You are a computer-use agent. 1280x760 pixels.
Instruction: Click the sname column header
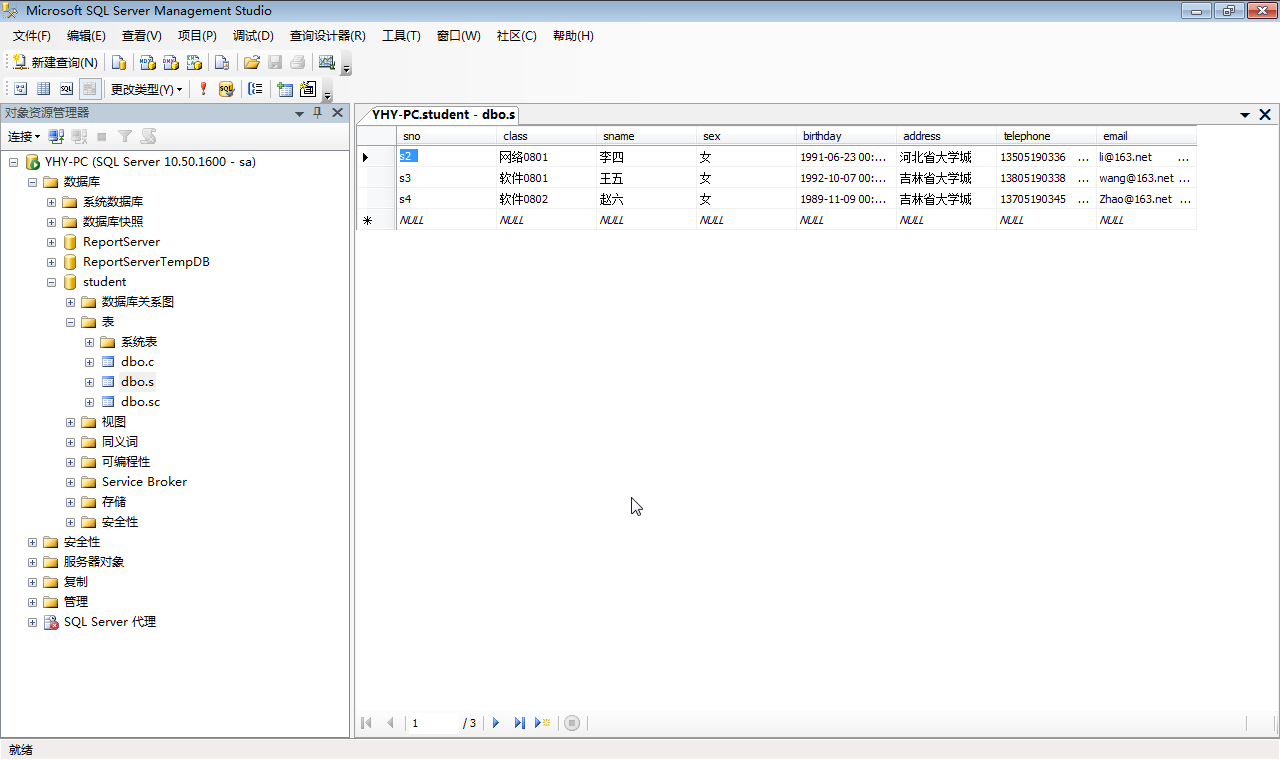646,136
